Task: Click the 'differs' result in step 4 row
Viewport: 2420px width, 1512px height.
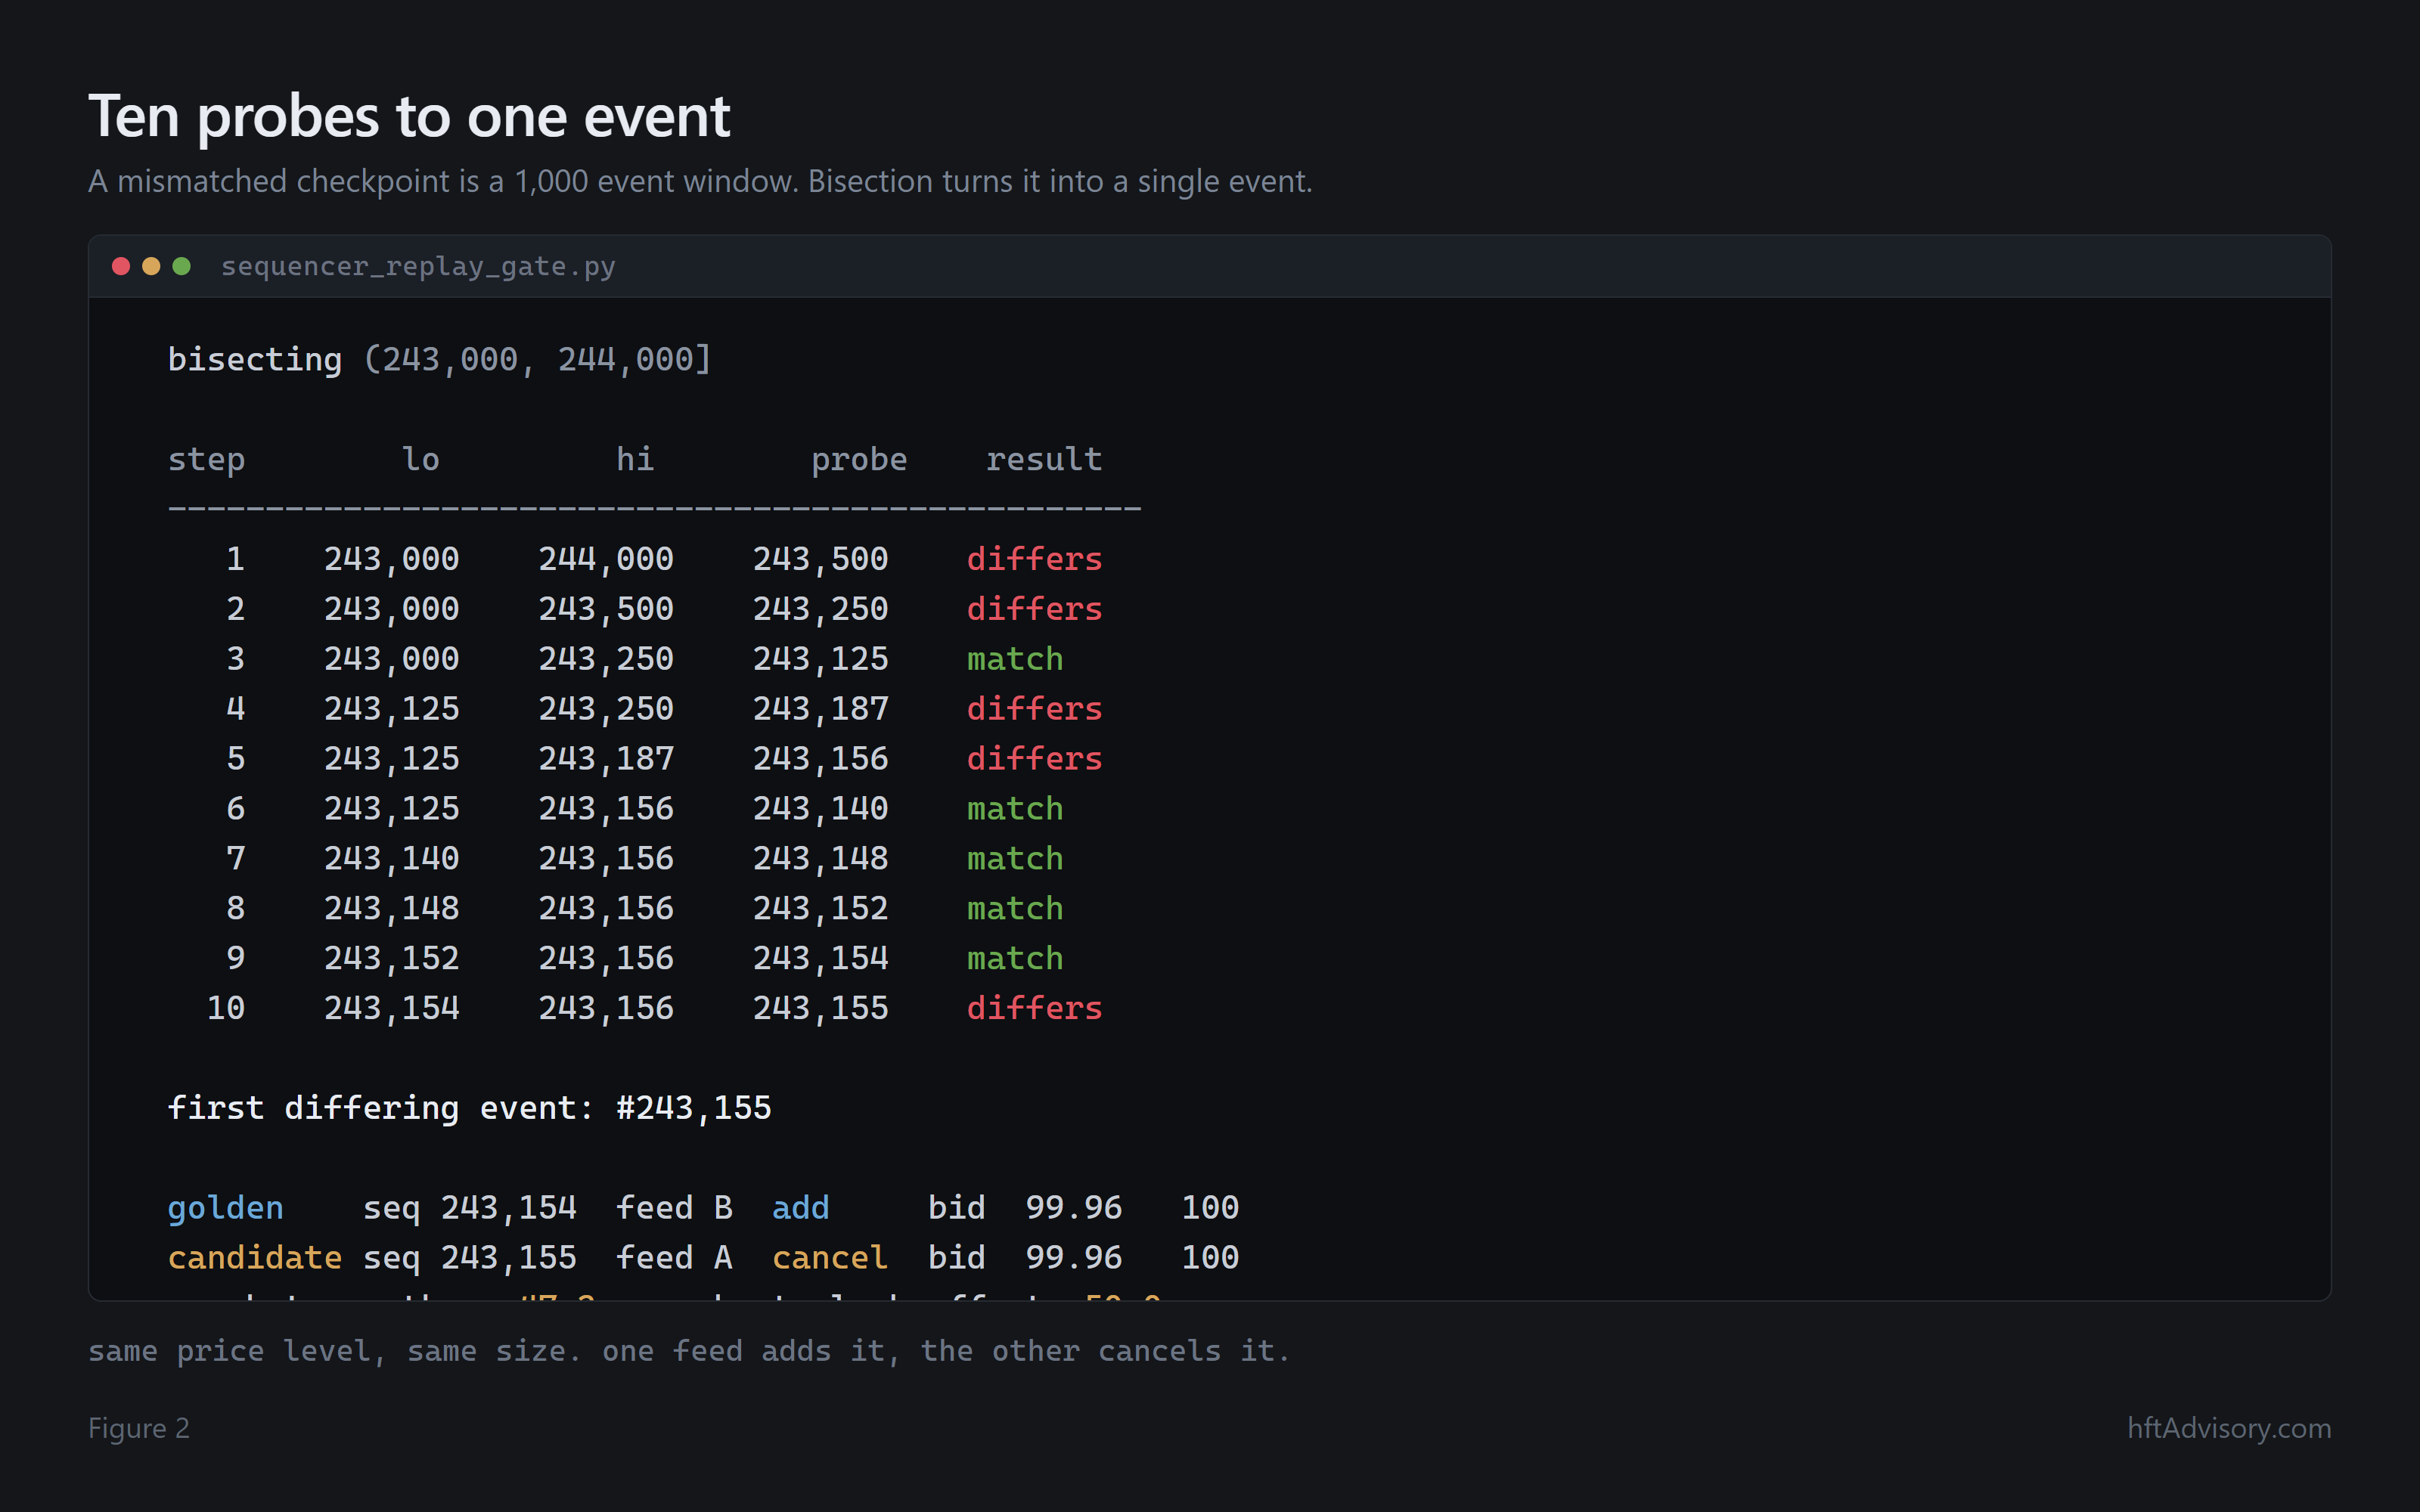Action: click(x=1034, y=709)
